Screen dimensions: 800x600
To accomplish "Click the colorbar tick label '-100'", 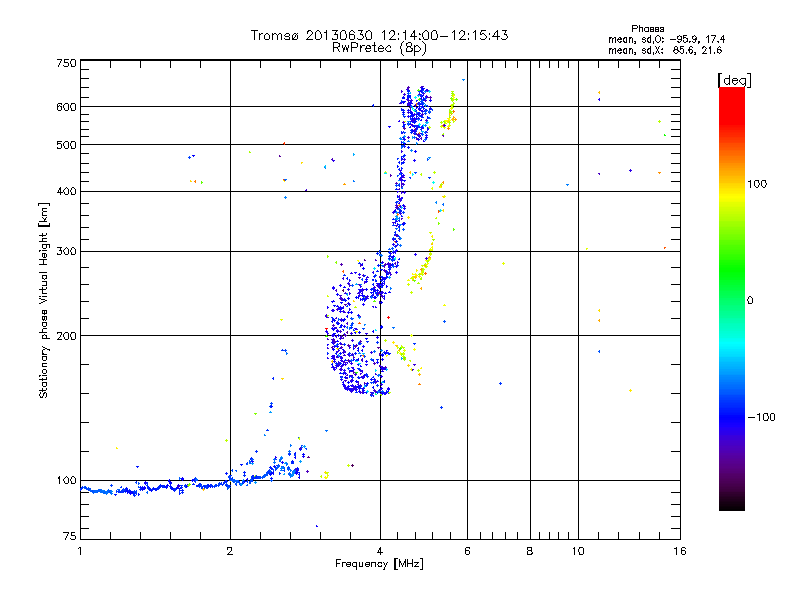I will (x=762, y=417).
